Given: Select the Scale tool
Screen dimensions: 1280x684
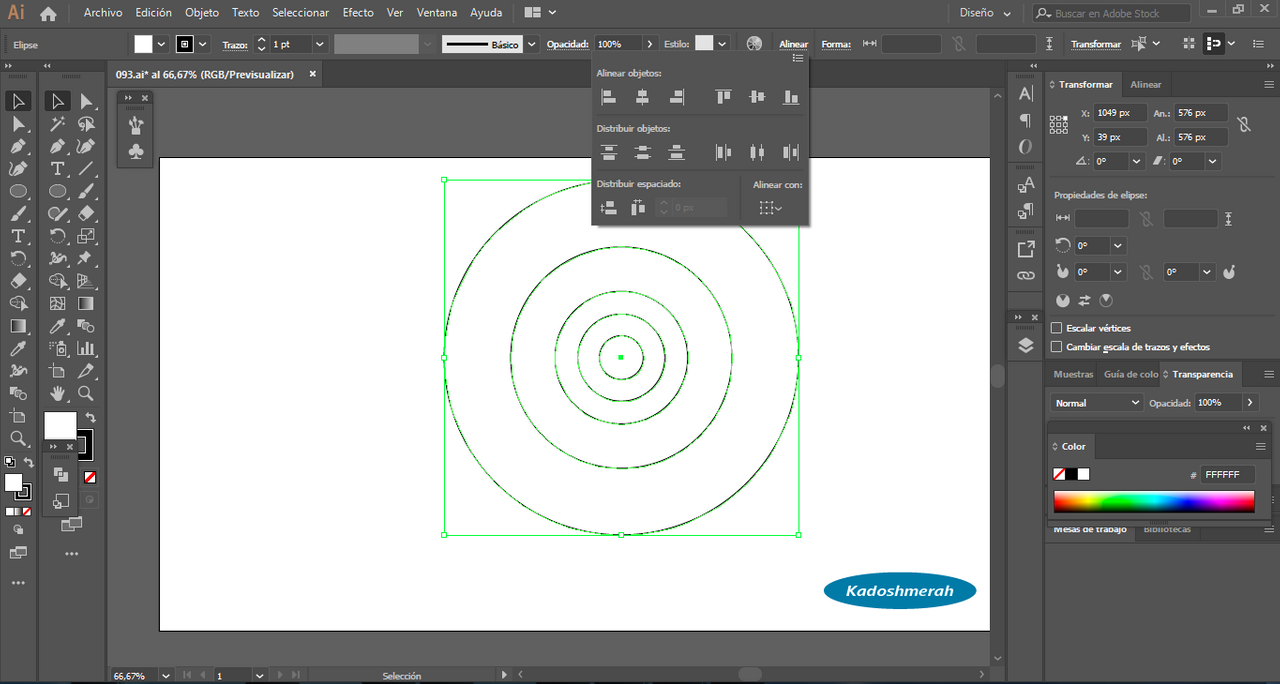Looking at the screenshot, I should 87,236.
